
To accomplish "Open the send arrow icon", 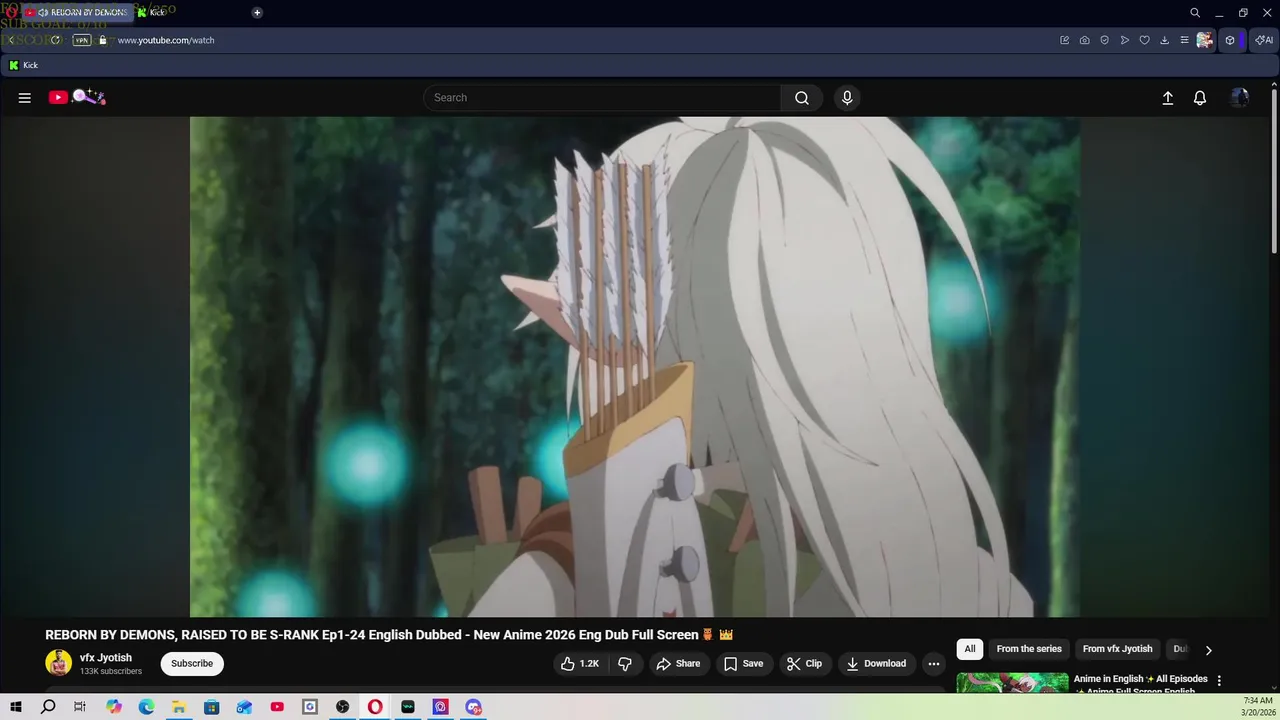I will (x=1125, y=40).
